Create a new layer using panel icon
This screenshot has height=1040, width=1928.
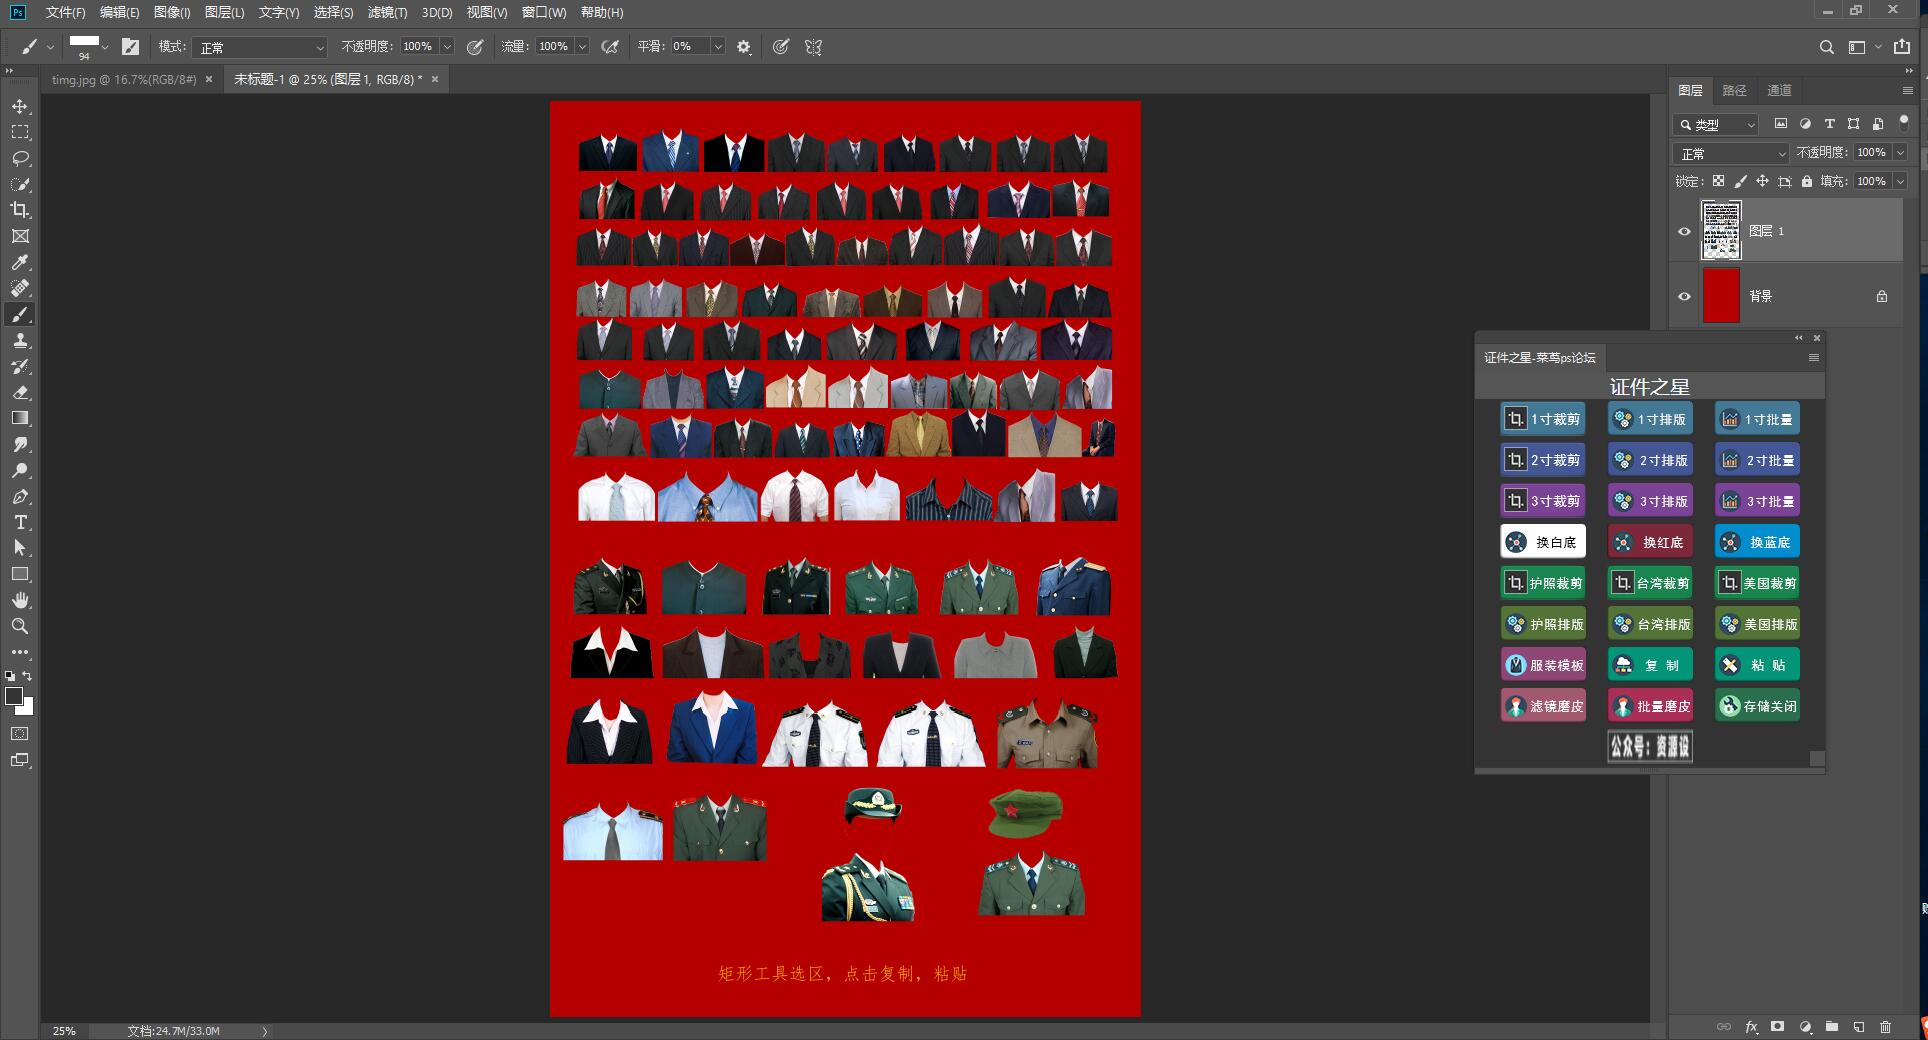(1858, 1027)
